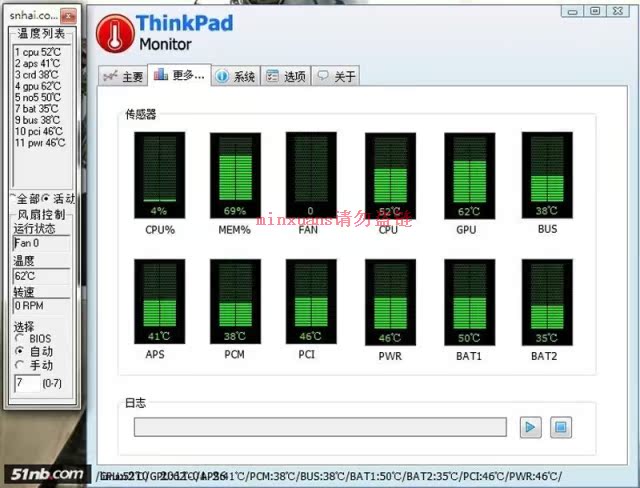Image resolution: width=640 pixels, height=488 pixels.
Task: Select '9 bus 38℃' in temperature list
Action: pos(38,120)
